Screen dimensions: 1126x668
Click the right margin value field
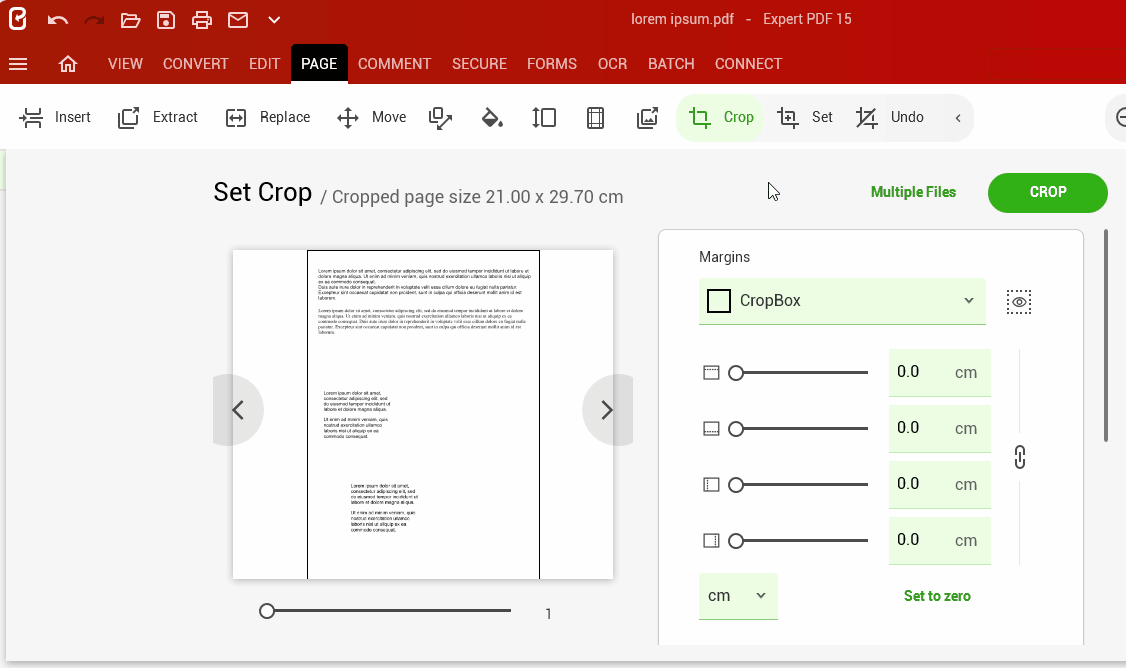pos(939,541)
